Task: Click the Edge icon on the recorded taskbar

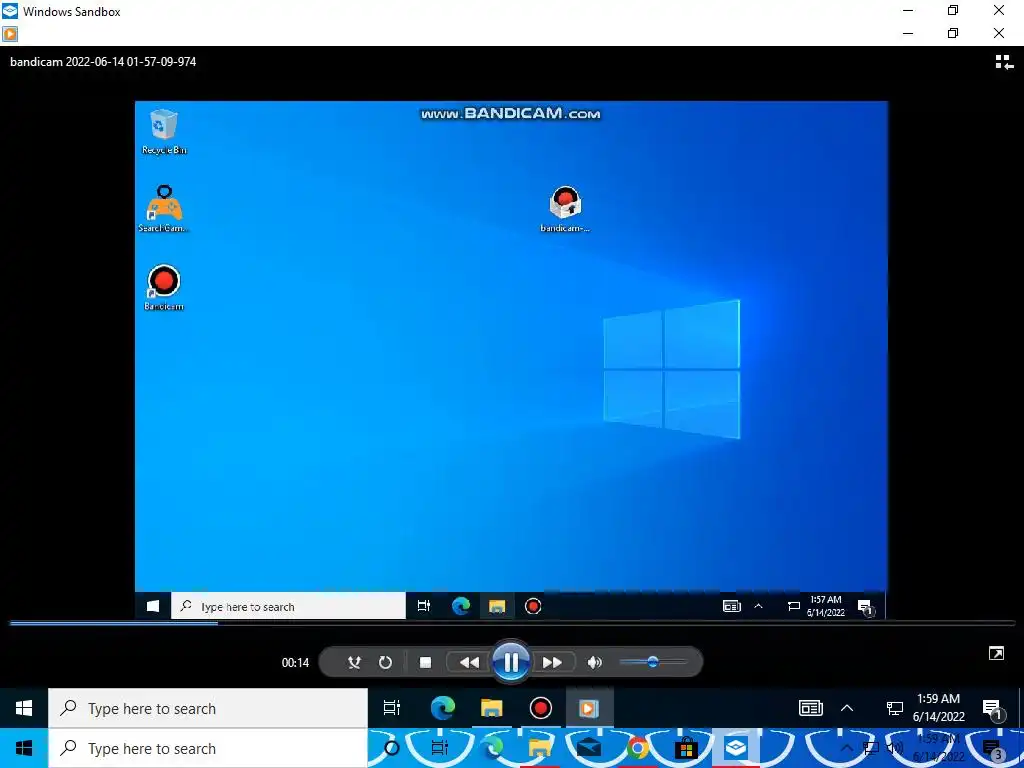Action: coord(461,606)
